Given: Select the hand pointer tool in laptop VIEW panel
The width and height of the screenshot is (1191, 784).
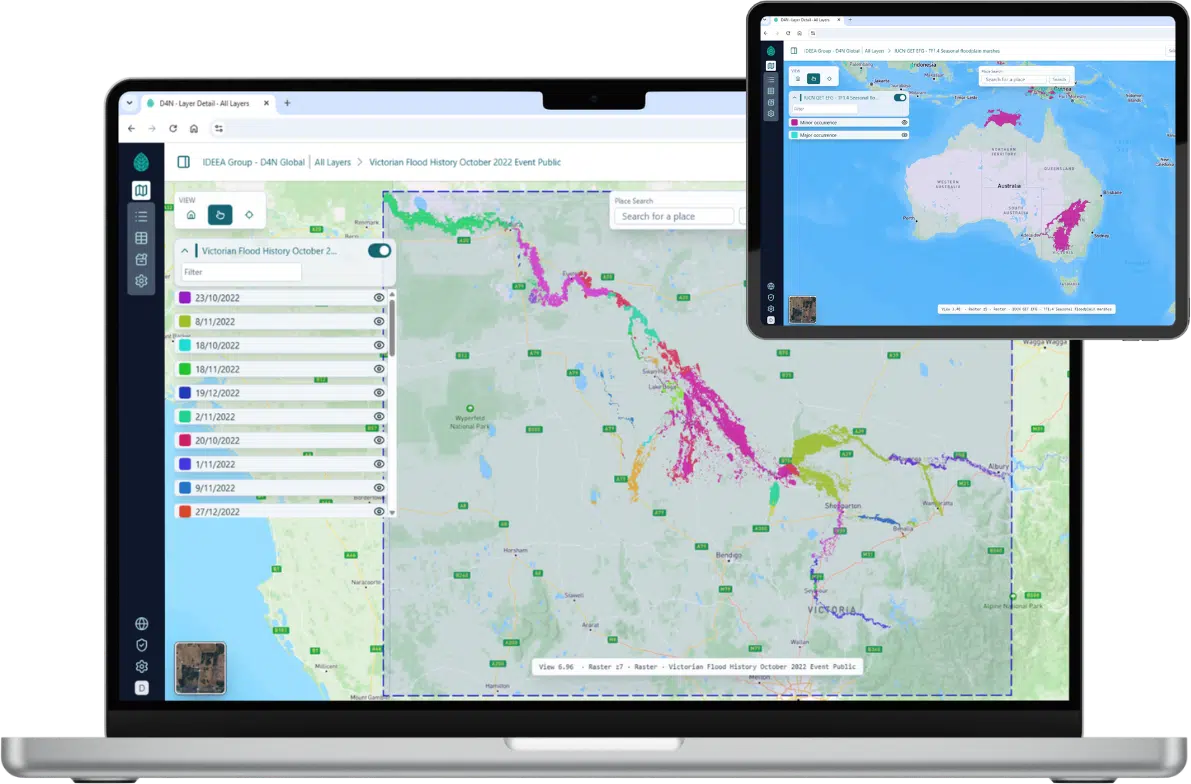Looking at the screenshot, I should pyautogui.click(x=220, y=215).
